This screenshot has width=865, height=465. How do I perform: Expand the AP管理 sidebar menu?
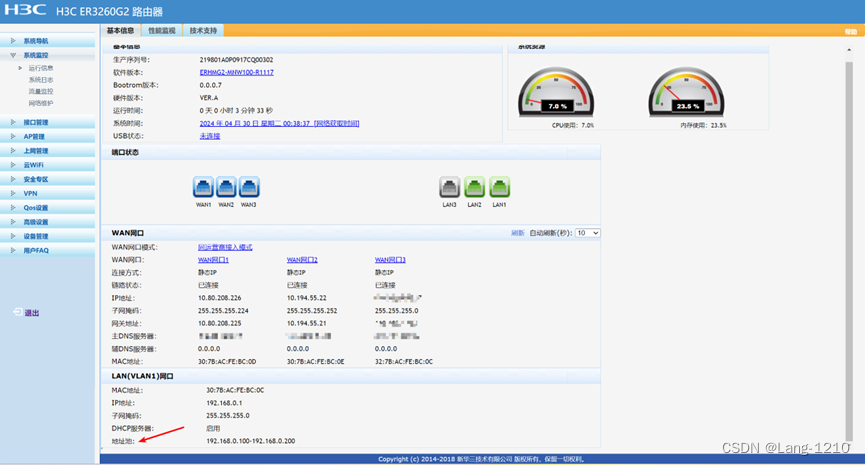pyautogui.click(x=47, y=137)
